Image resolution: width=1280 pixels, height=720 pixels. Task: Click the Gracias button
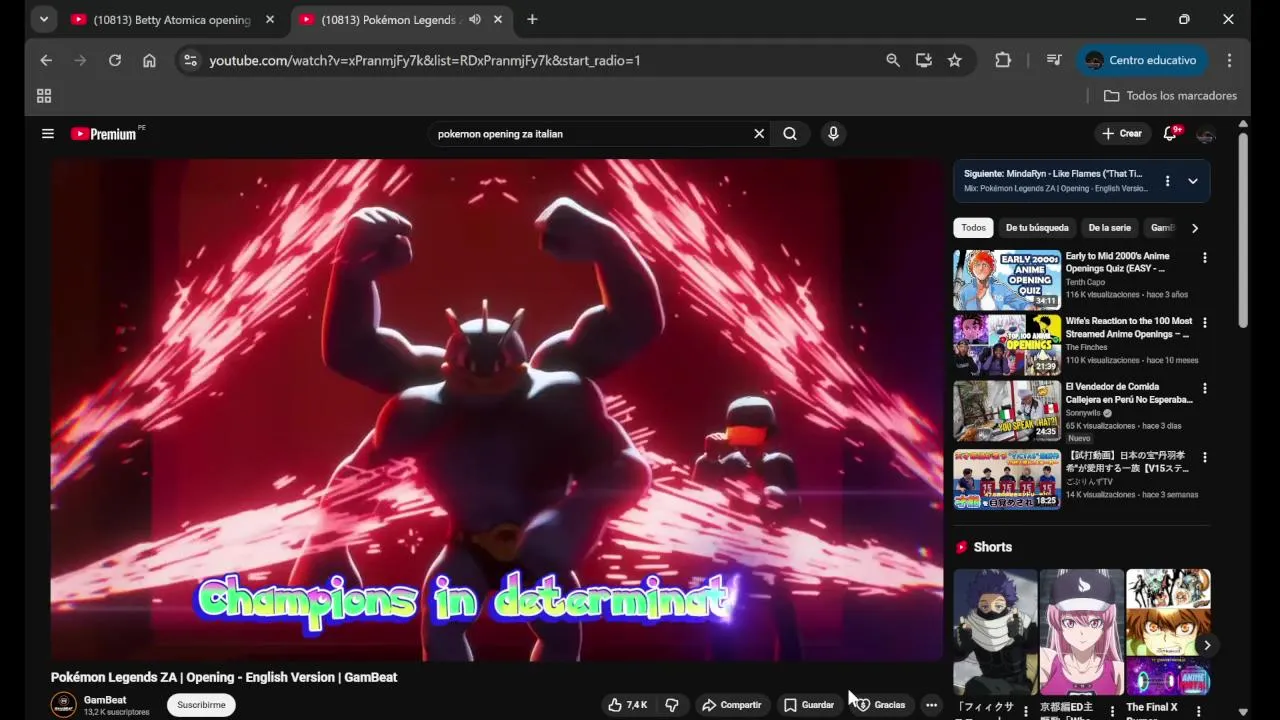[x=880, y=705]
